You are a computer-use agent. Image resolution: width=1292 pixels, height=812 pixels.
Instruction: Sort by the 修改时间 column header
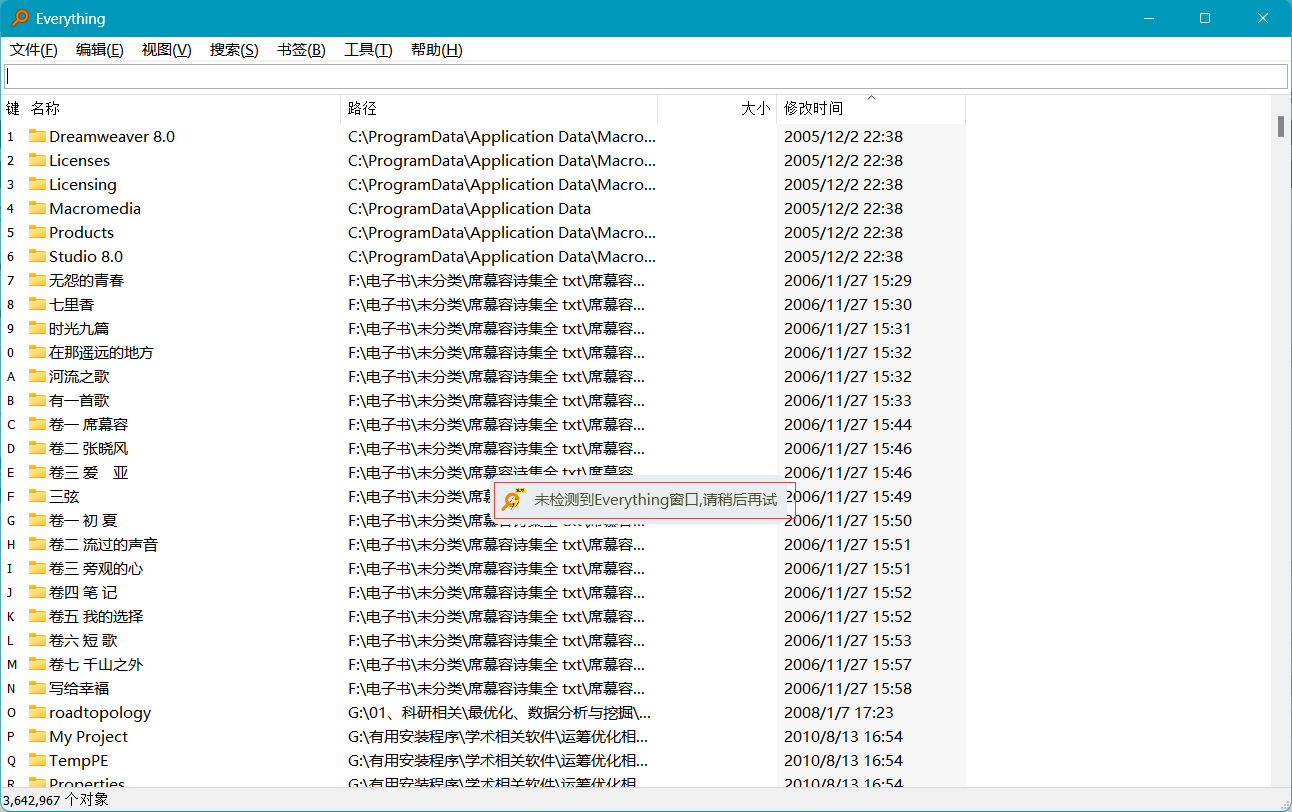tap(871, 108)
